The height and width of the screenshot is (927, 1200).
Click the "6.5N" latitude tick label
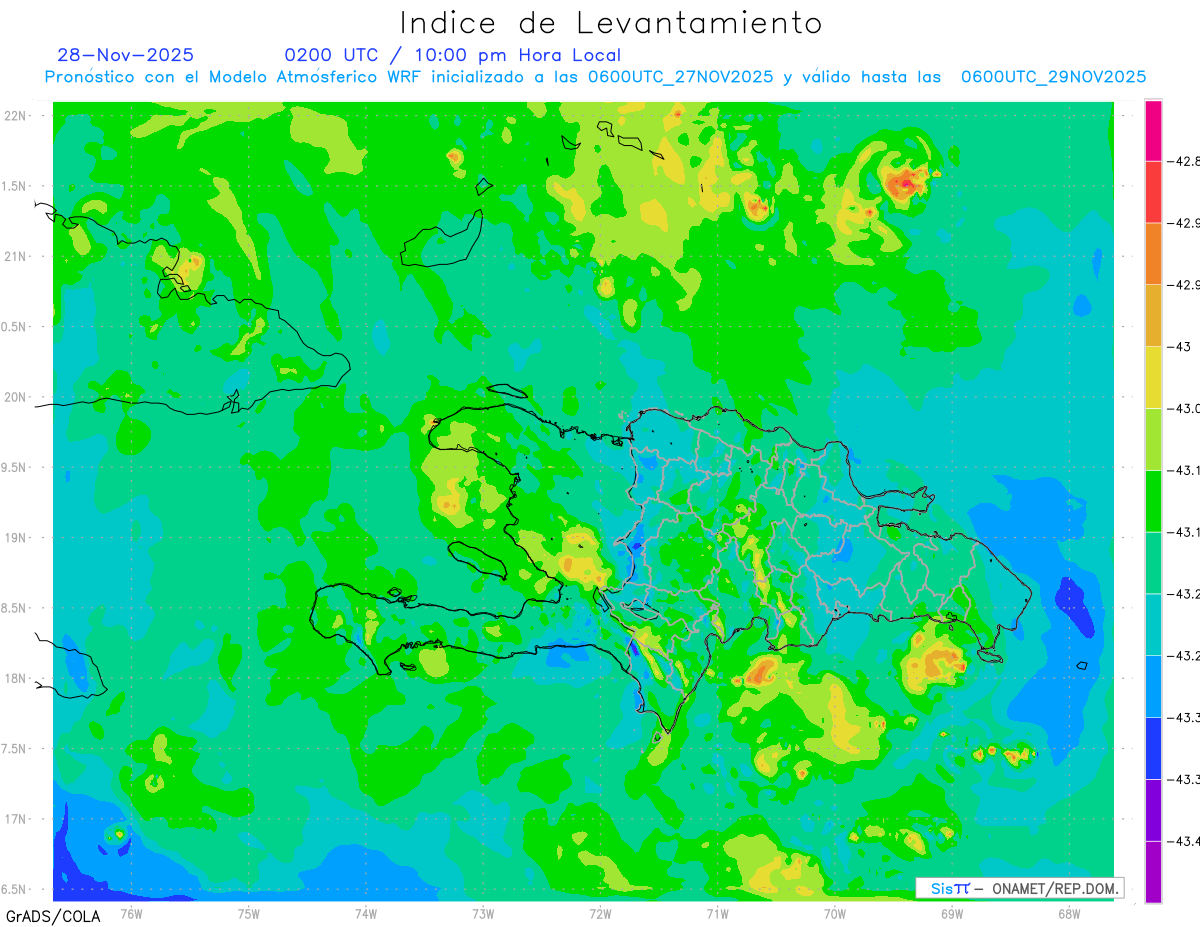point(14,889)
